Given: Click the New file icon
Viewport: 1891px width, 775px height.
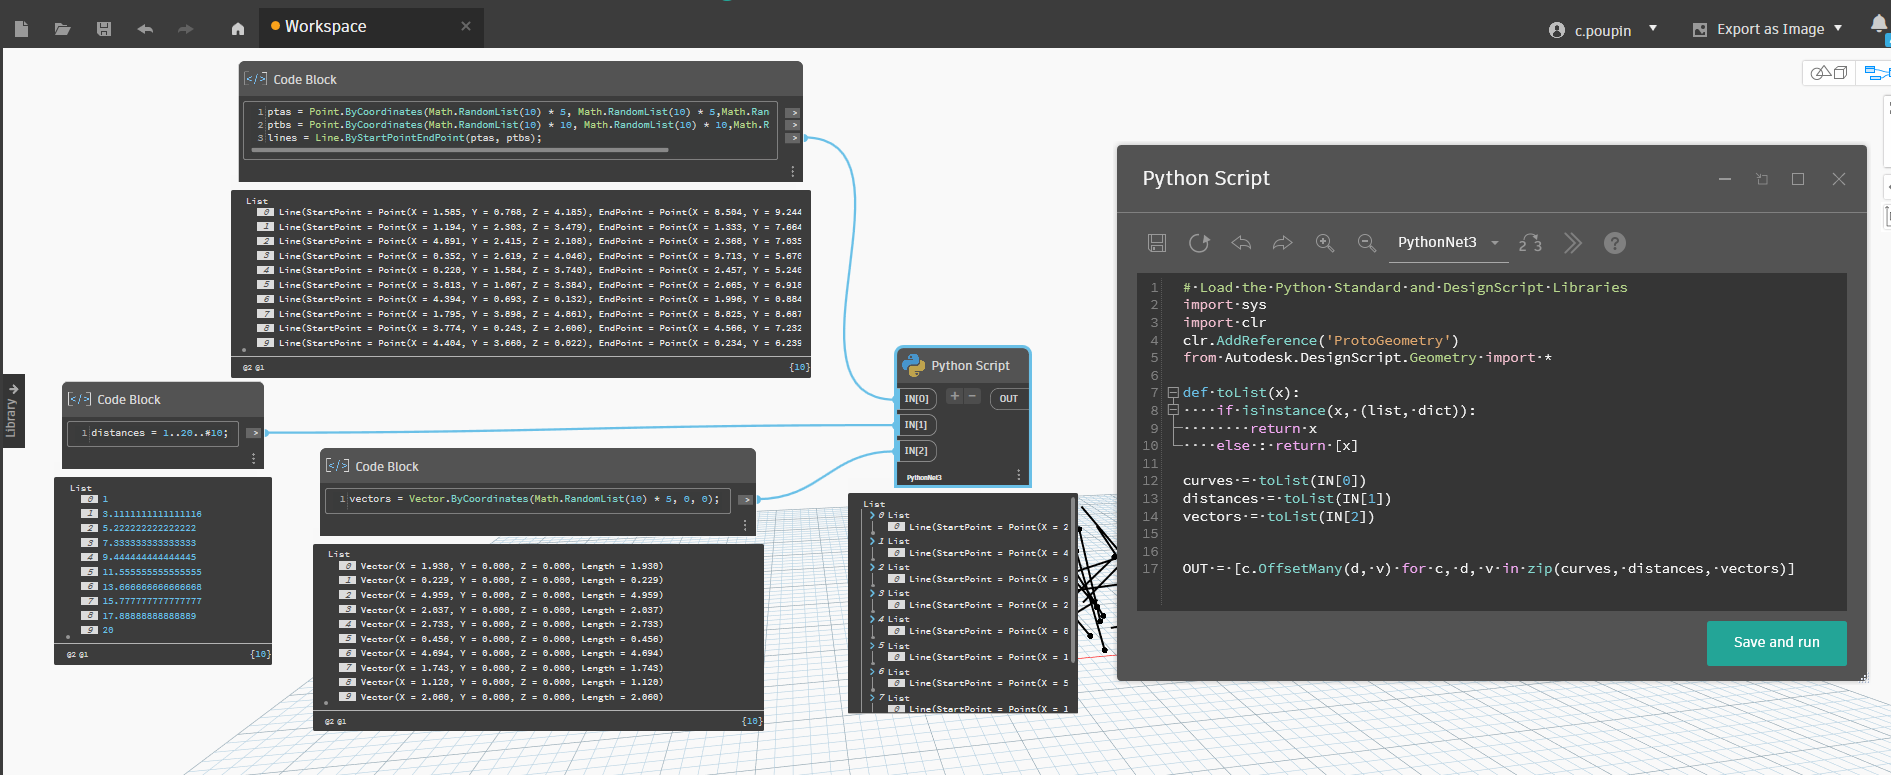Looking at the screenshot, I should [x=22, y=29].
